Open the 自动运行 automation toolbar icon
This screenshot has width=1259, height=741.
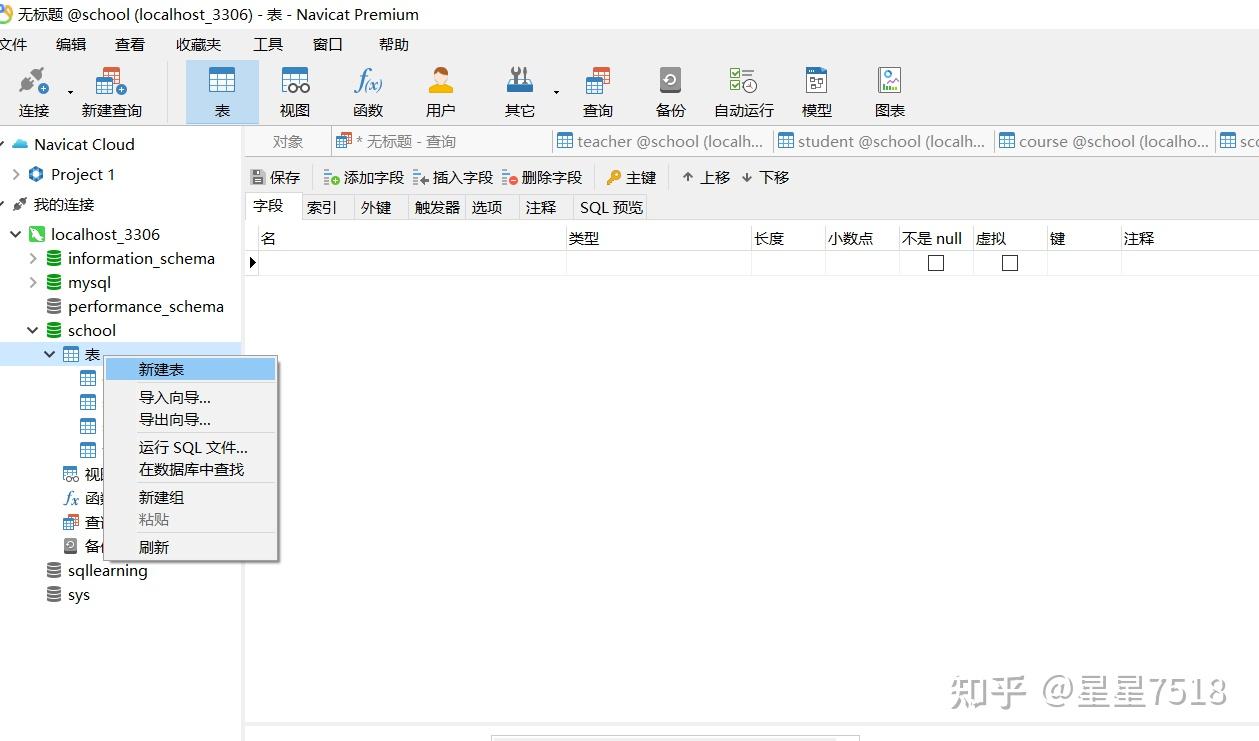[x=743, y=92]
